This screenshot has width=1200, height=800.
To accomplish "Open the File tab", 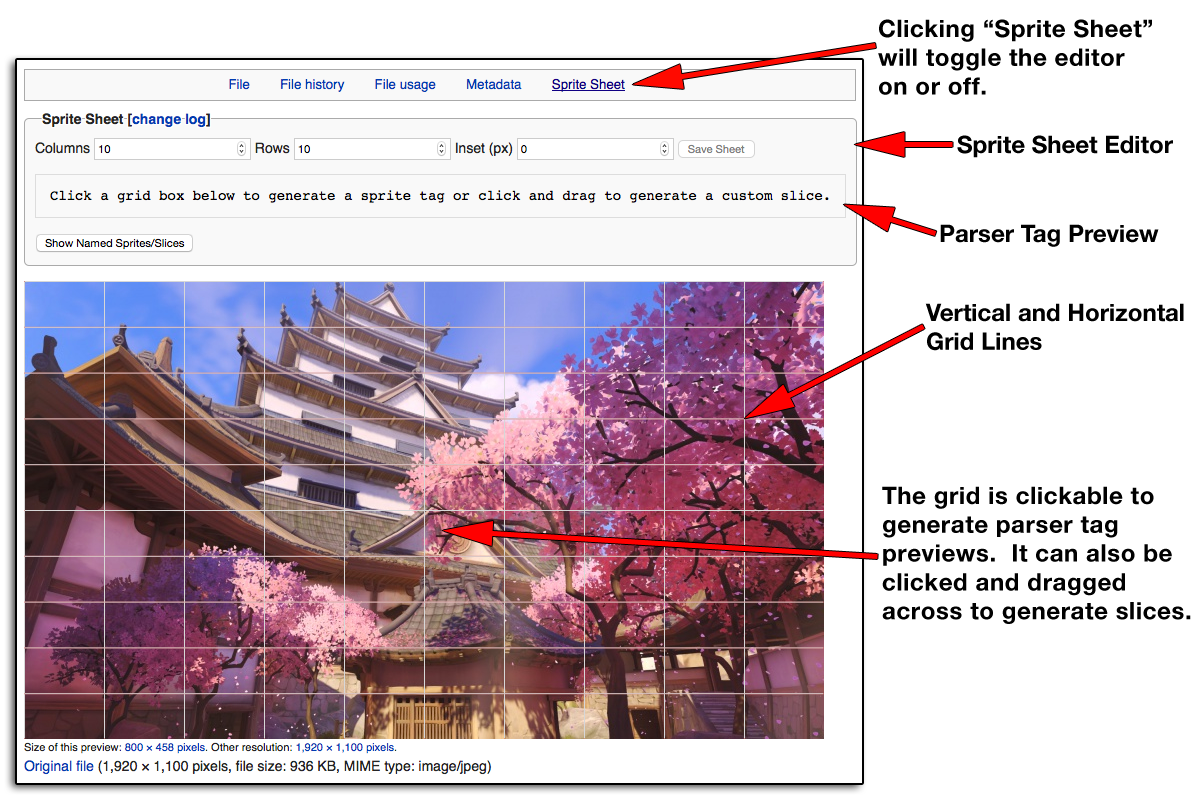I will point(239,85).
